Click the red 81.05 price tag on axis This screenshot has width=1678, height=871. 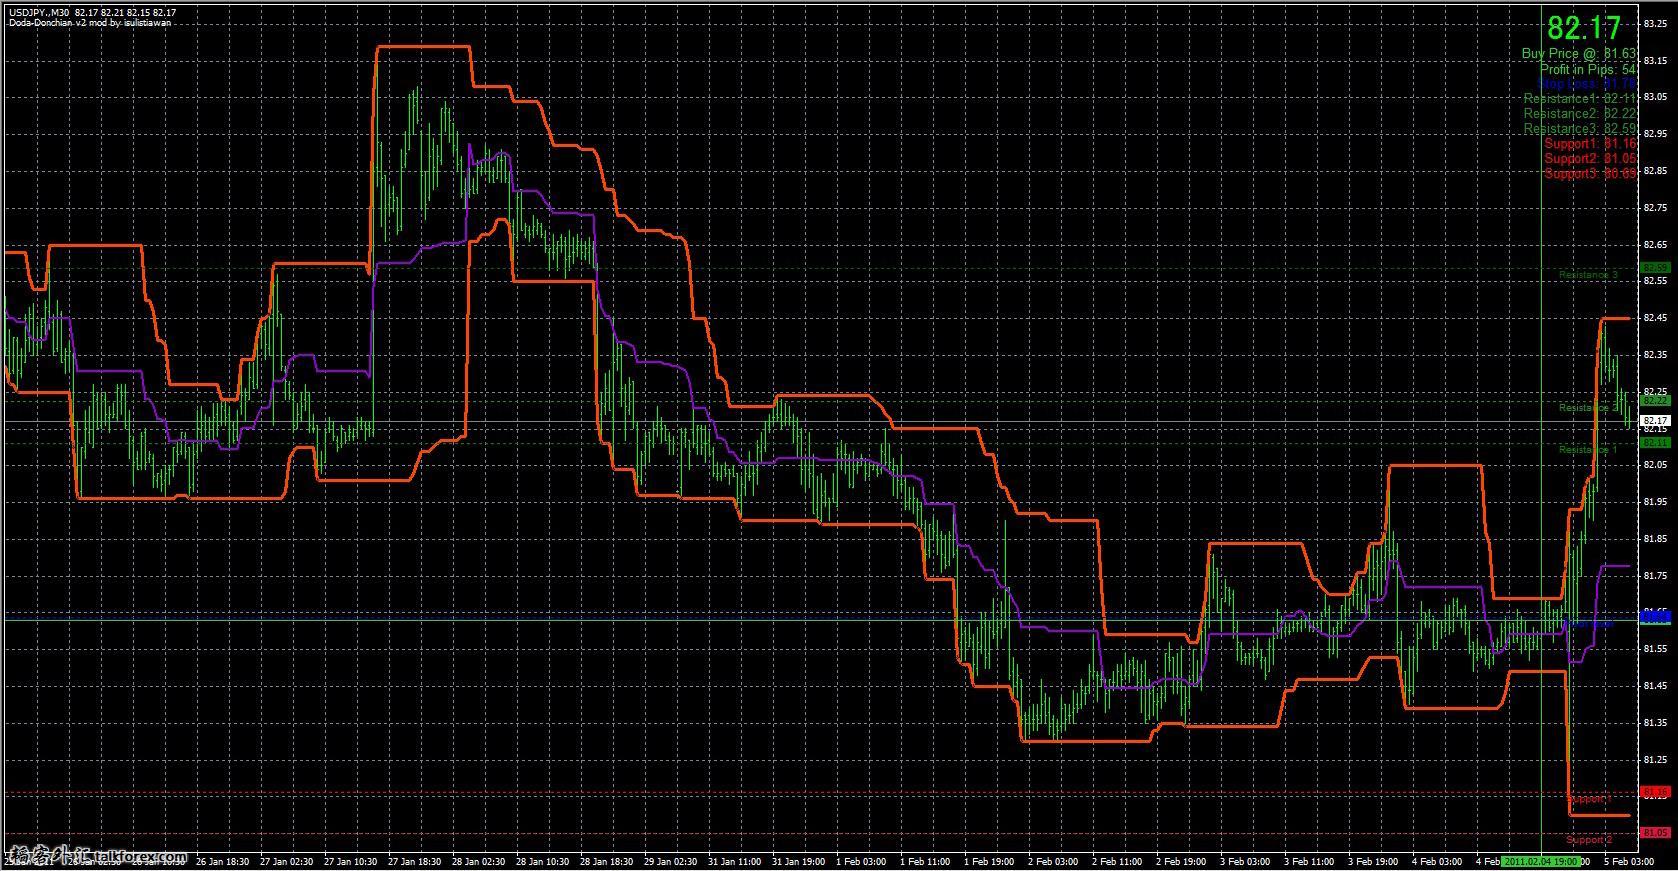(1656, 832)
